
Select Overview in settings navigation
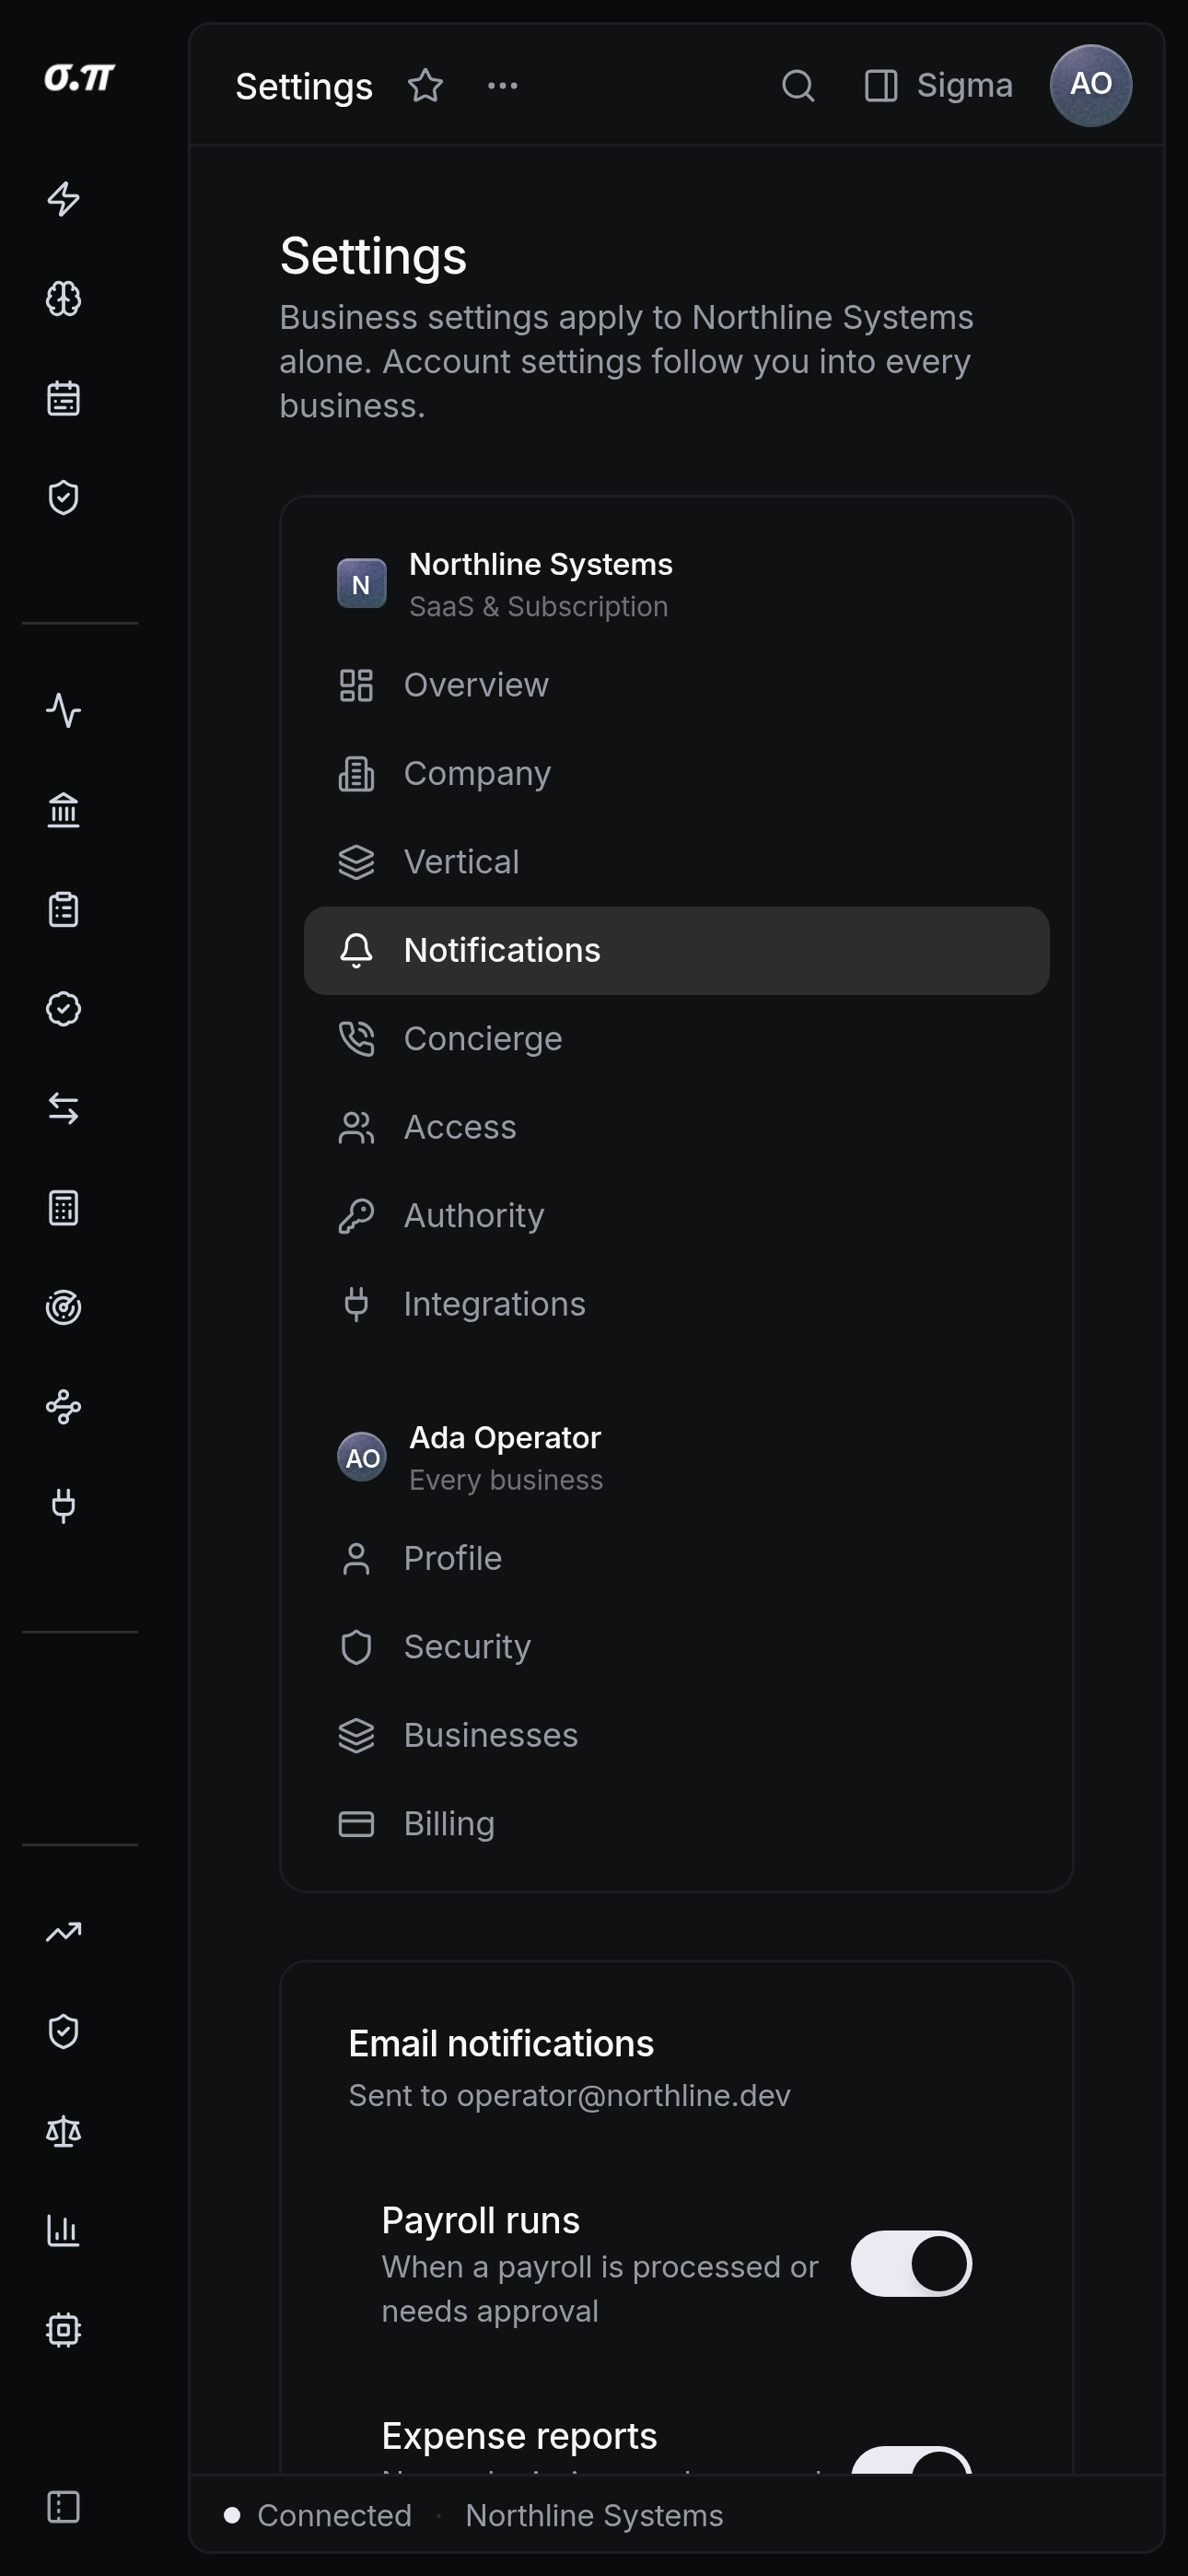[x=676, y=686]
